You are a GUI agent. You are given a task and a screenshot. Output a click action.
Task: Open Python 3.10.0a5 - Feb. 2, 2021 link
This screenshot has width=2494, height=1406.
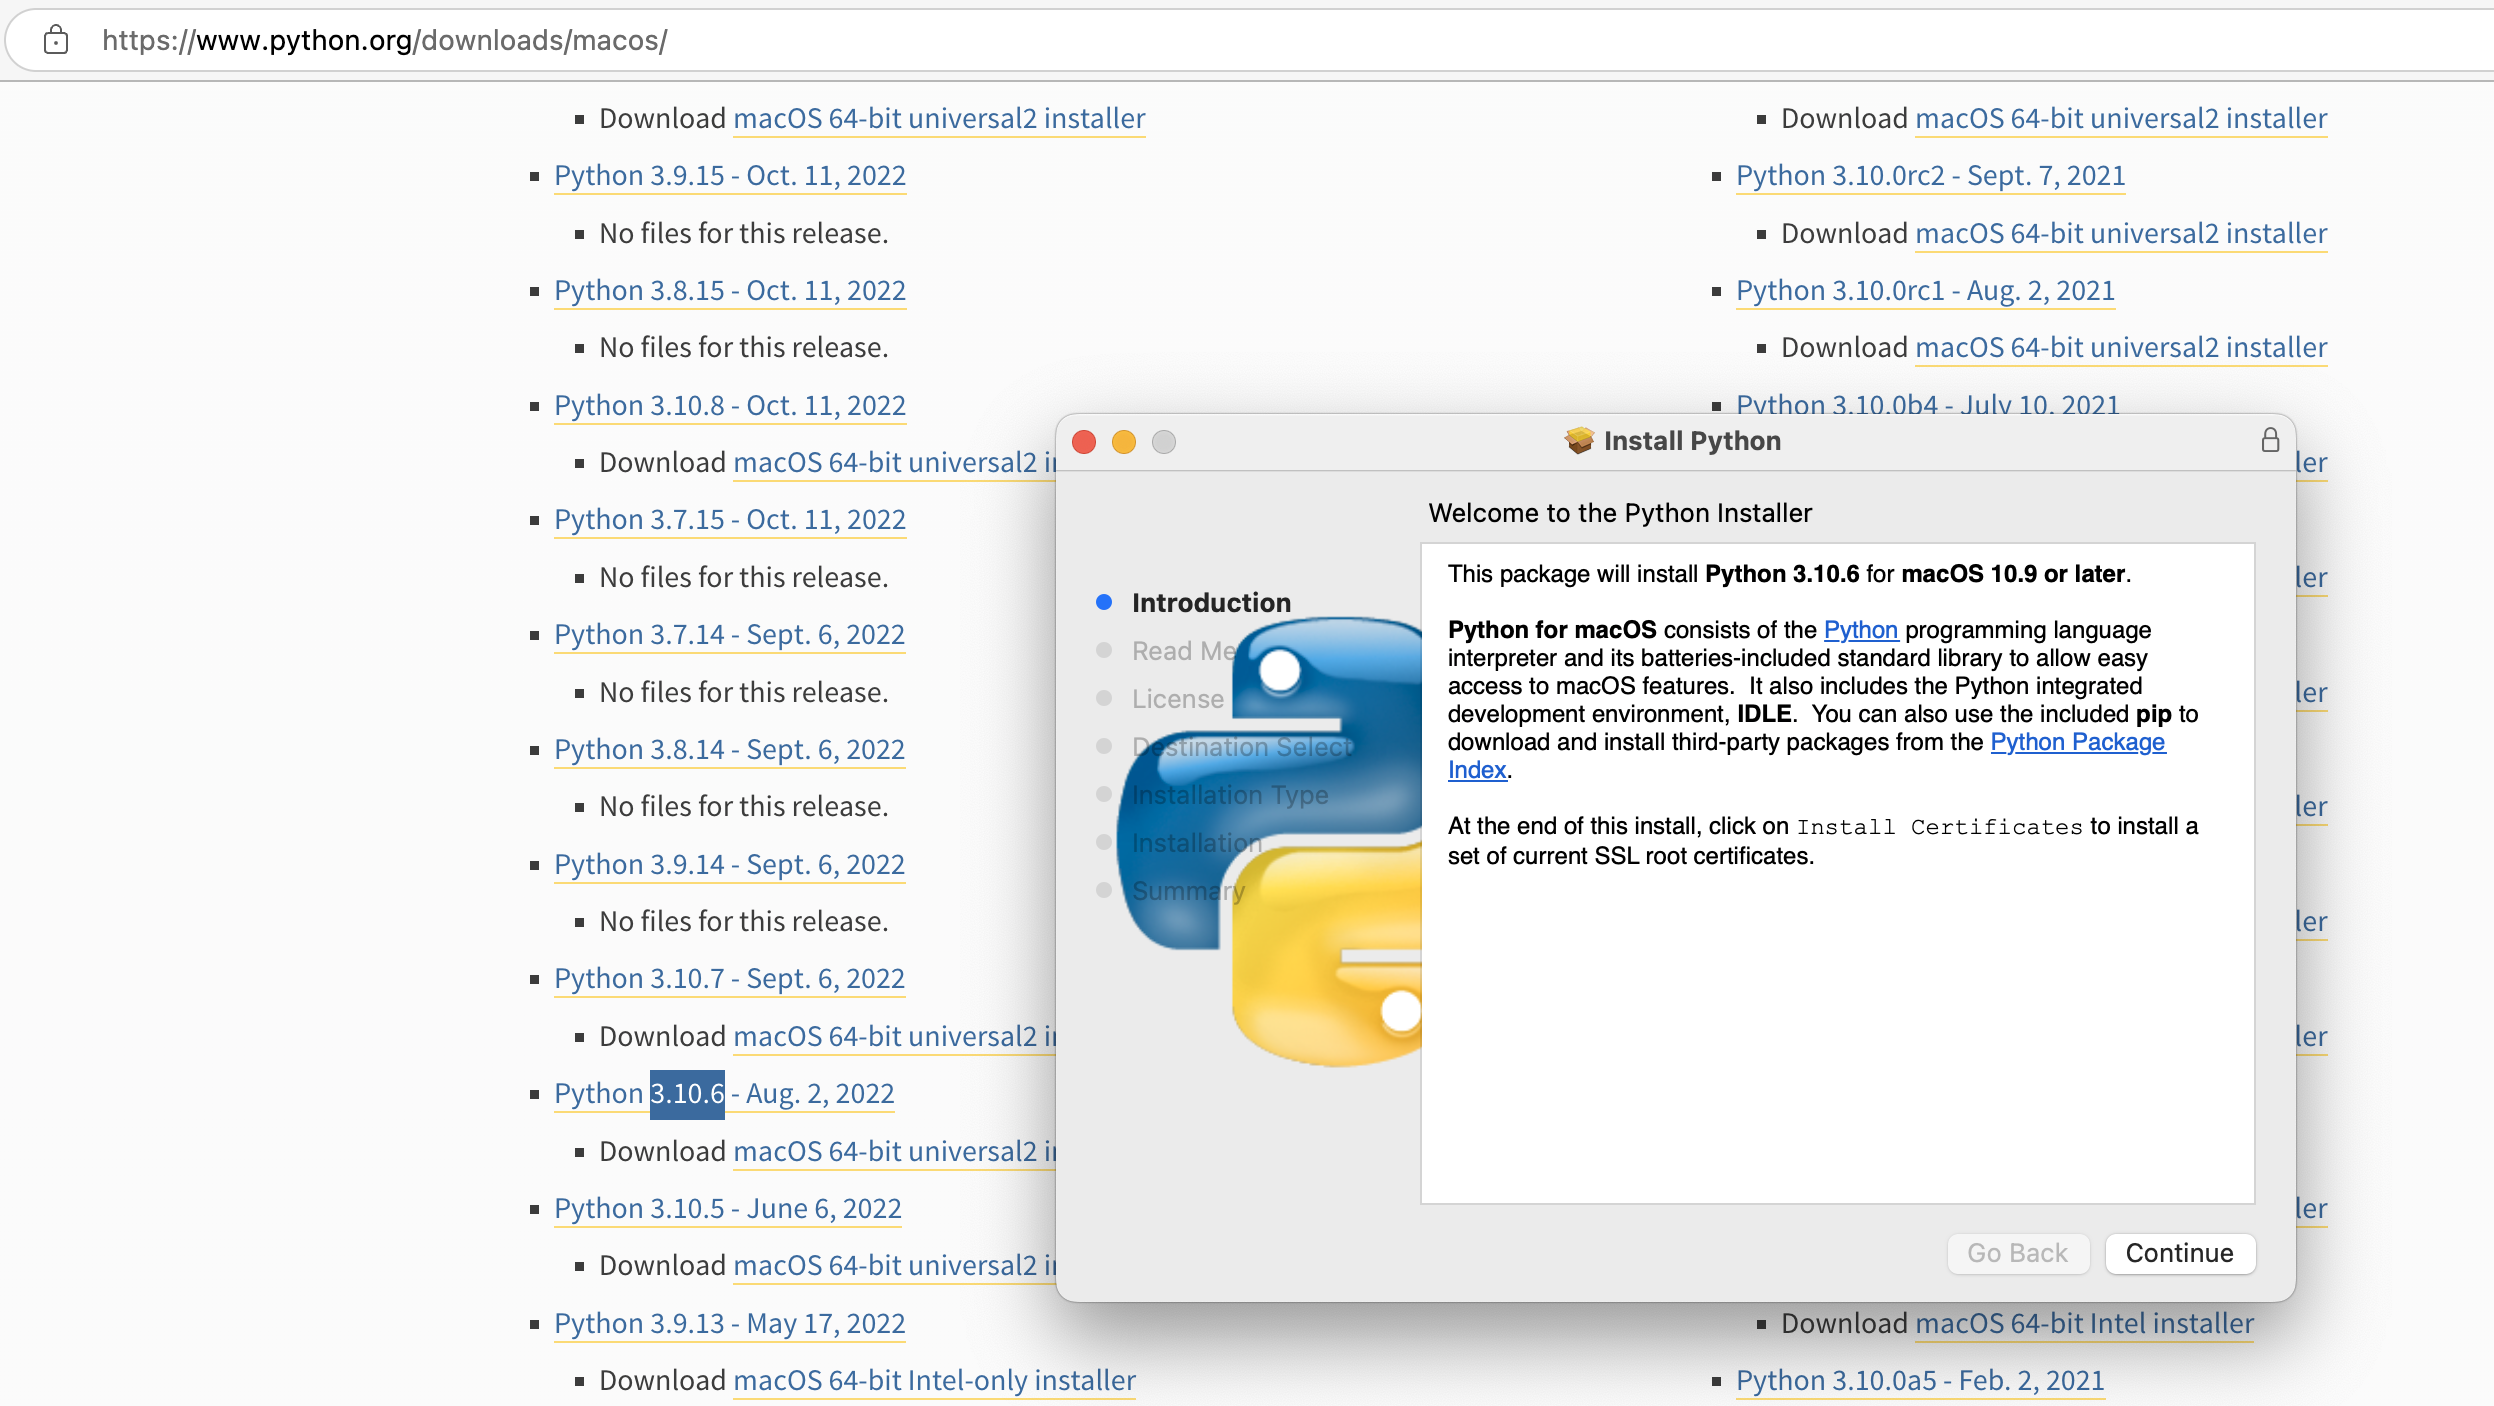point(1919,1381)
